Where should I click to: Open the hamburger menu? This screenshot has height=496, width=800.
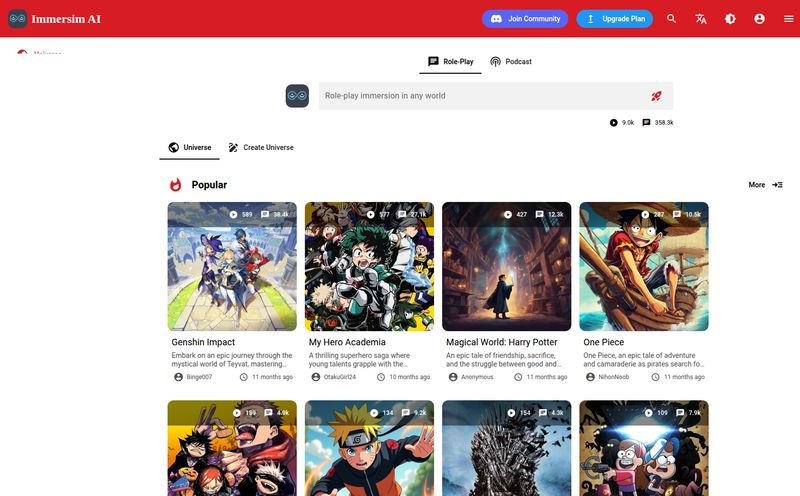point(788,19)
